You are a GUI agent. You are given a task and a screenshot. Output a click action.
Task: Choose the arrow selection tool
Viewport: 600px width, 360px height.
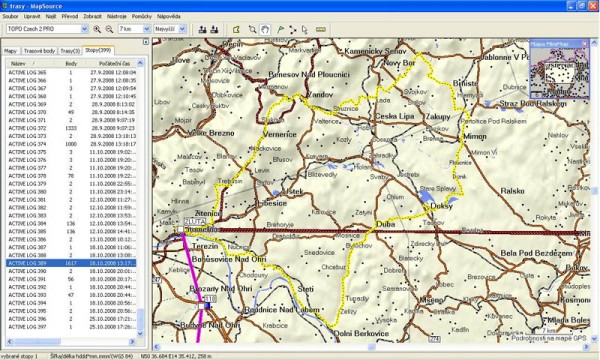pyautogui.click(x=305, y=29)
